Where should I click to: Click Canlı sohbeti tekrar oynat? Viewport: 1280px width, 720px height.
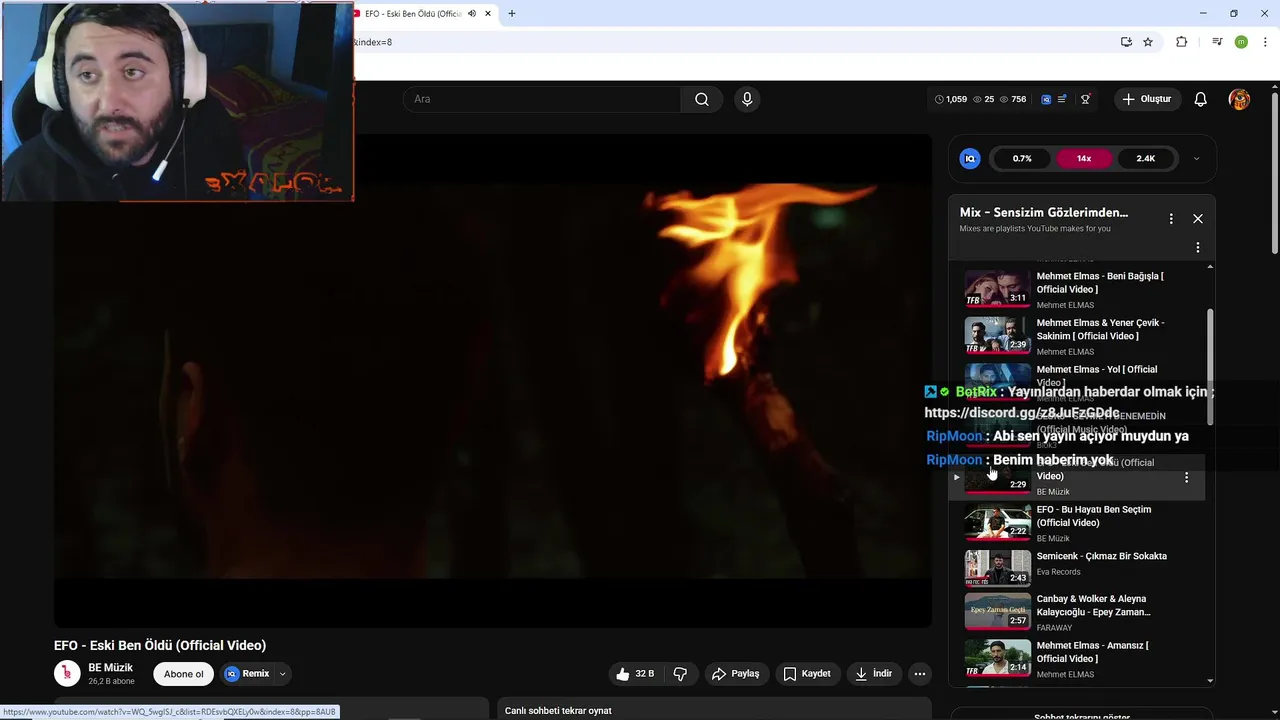point(558,711)
